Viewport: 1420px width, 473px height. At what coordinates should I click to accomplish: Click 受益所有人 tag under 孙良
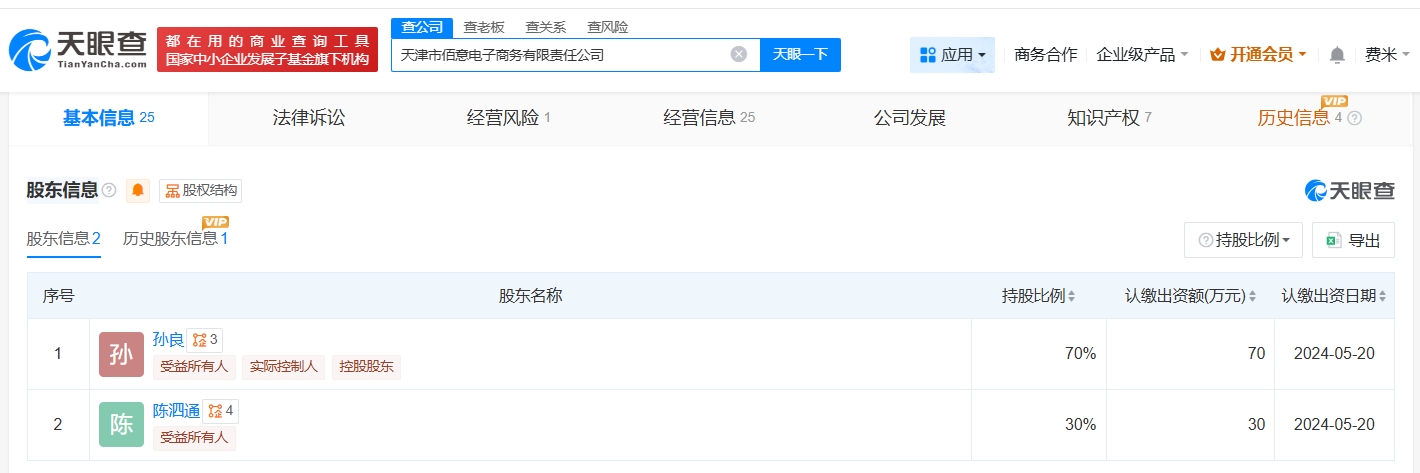click(x=194, y=366)
